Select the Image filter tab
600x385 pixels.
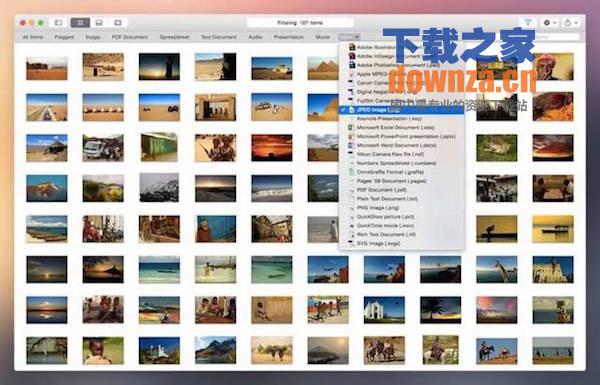point(93,37)
